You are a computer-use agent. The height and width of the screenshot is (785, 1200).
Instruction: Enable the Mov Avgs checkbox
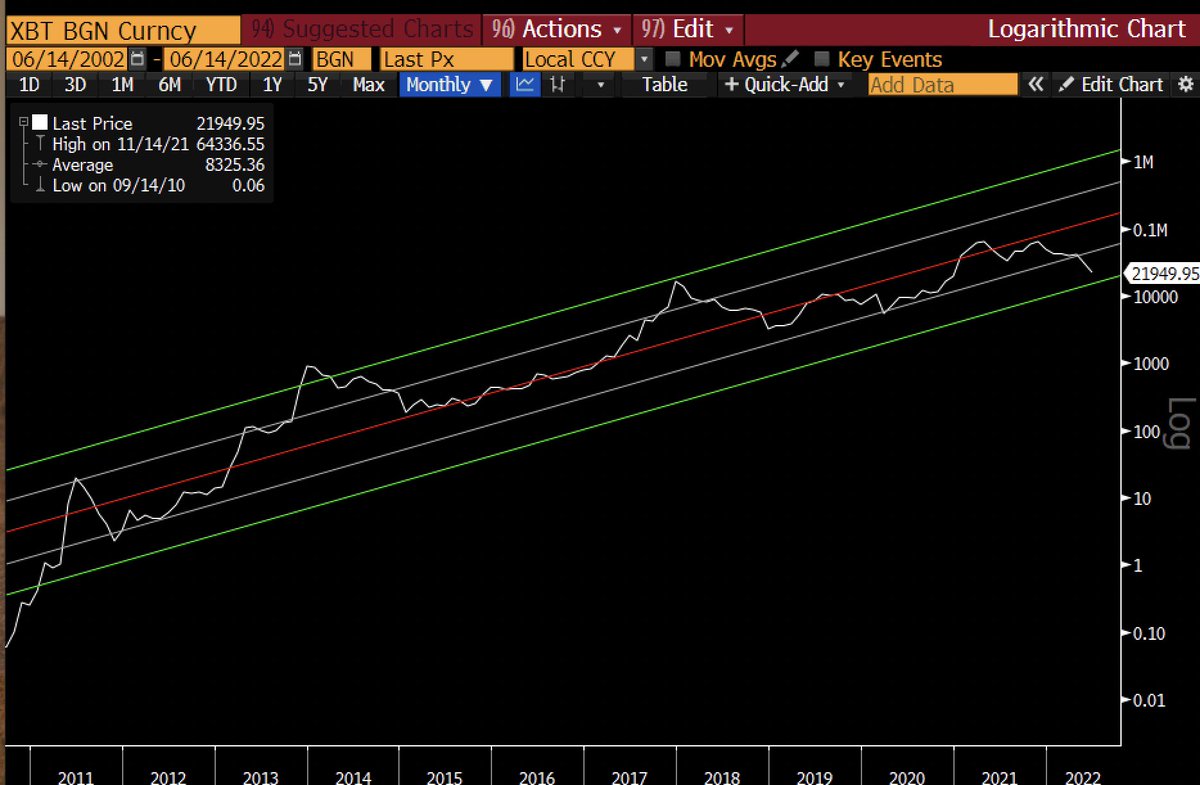coord(673,60)
